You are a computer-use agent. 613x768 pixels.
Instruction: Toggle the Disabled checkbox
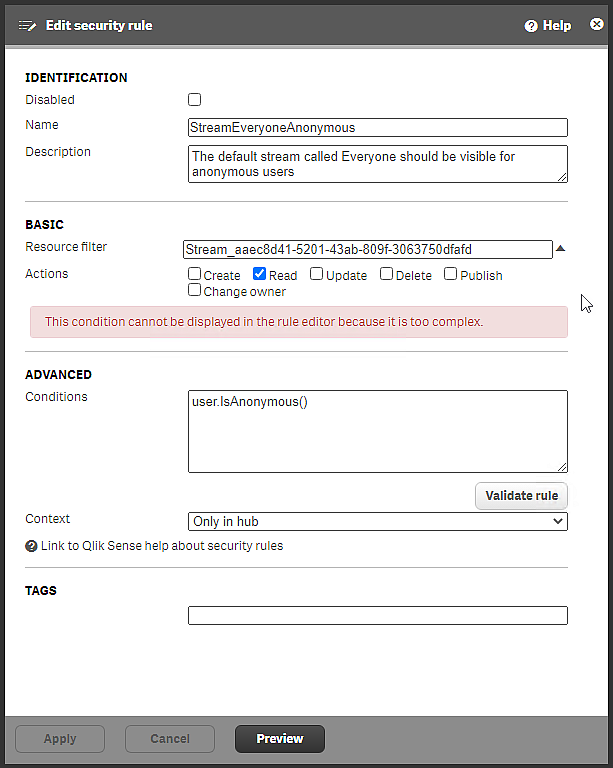click(195, 100)
